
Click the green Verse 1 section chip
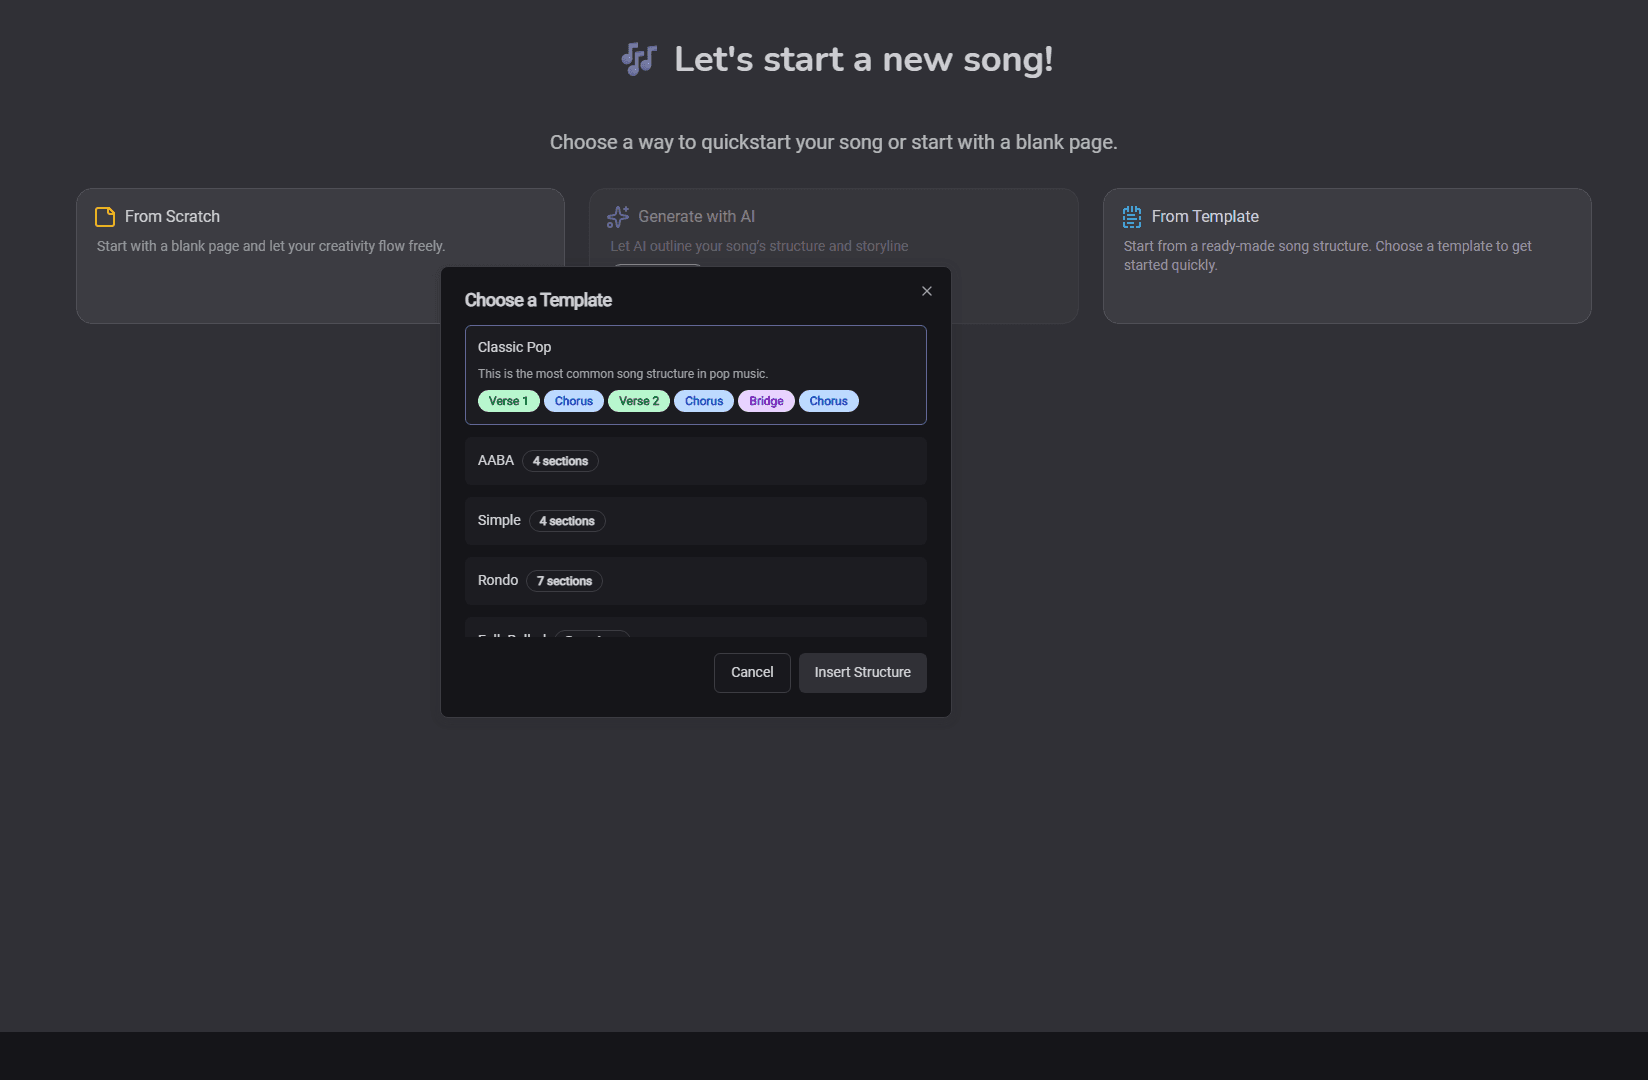pos(508,400)
